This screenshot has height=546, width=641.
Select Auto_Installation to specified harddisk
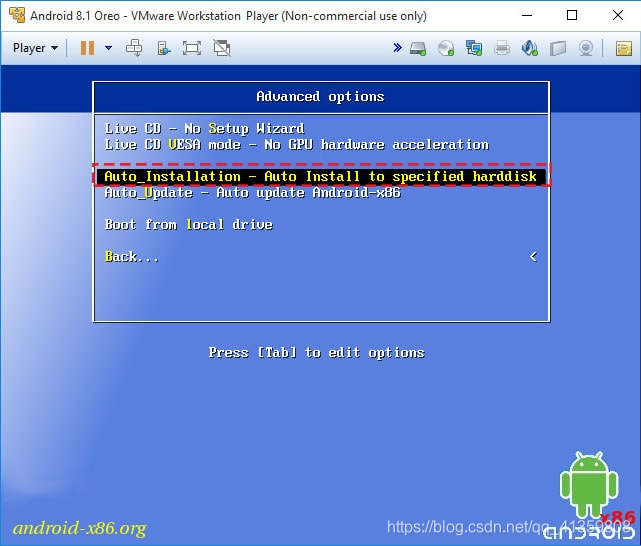[x=321, y=177]
